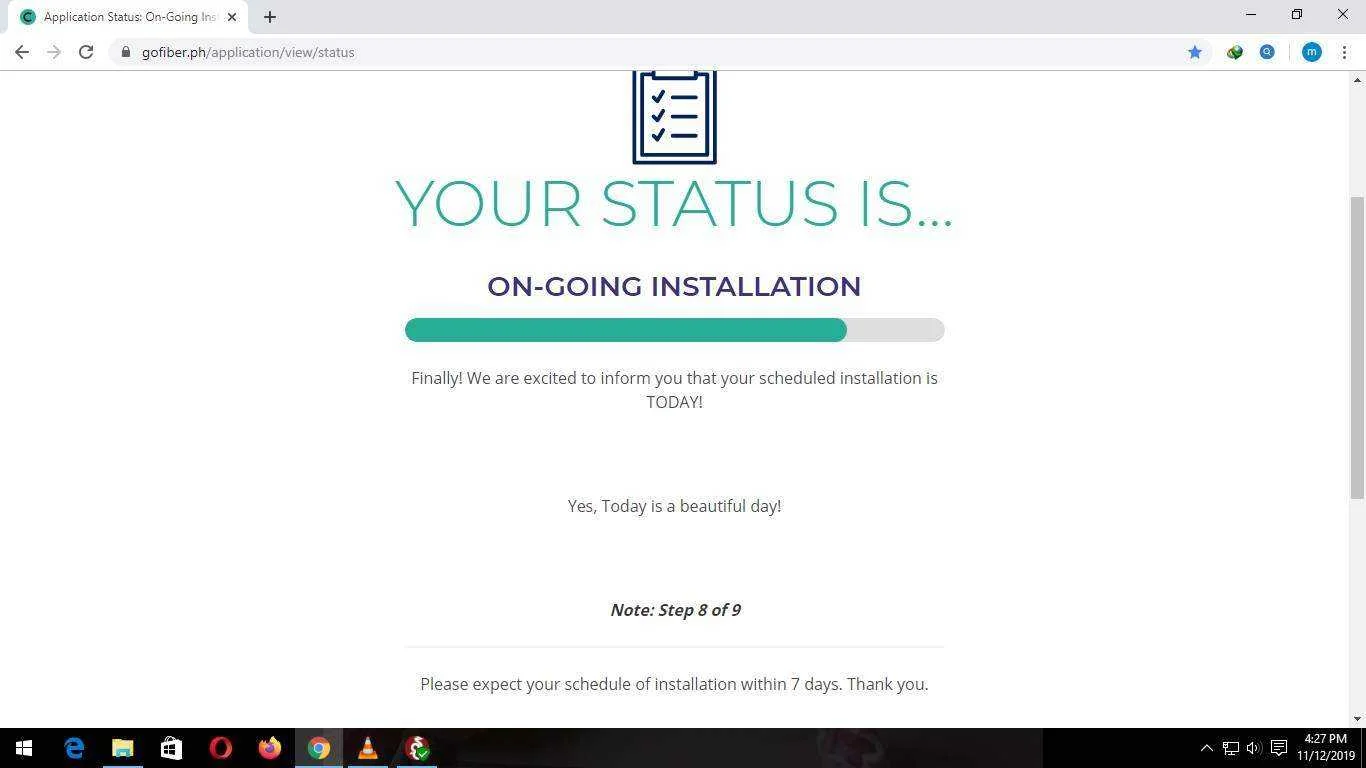The image size is (1366, 768).
Task: View site info via padlock icon
Action: pyautogui.click(x=126, y=52)
